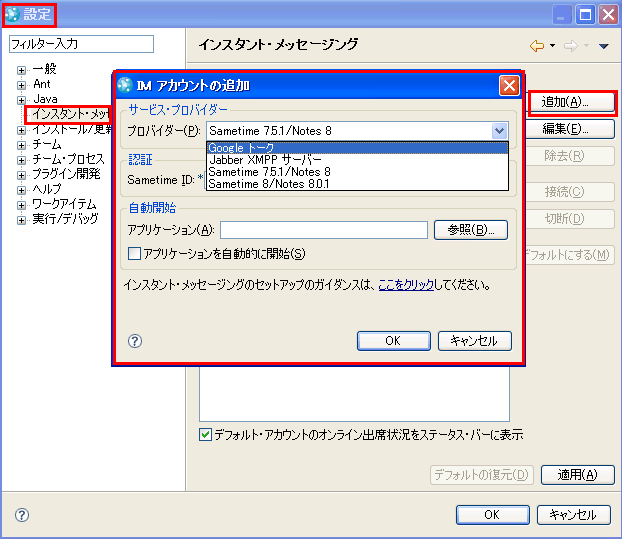Select インスタント・メッセージング in the tree
This screenshot has width=622, height=539.
[71, 114]
